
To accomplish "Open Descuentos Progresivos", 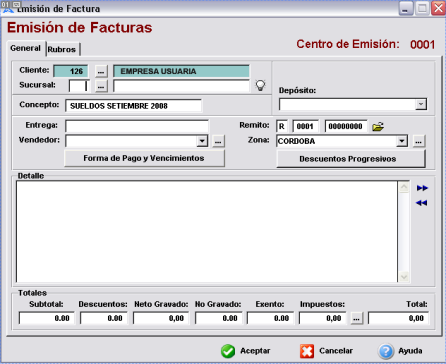I will [x=351, y=159].
